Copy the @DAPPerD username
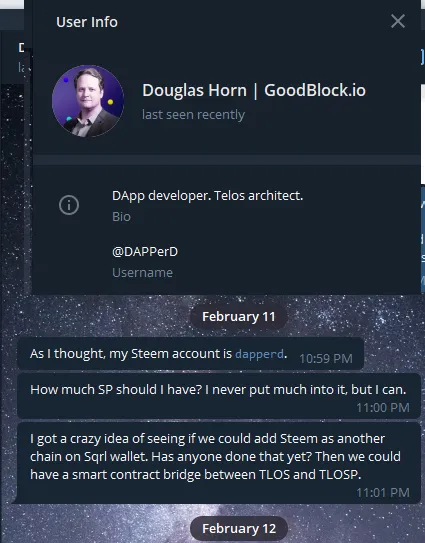The width and height of the screenshot is (425, 543). pyautogui.click(x=145, y=252)
